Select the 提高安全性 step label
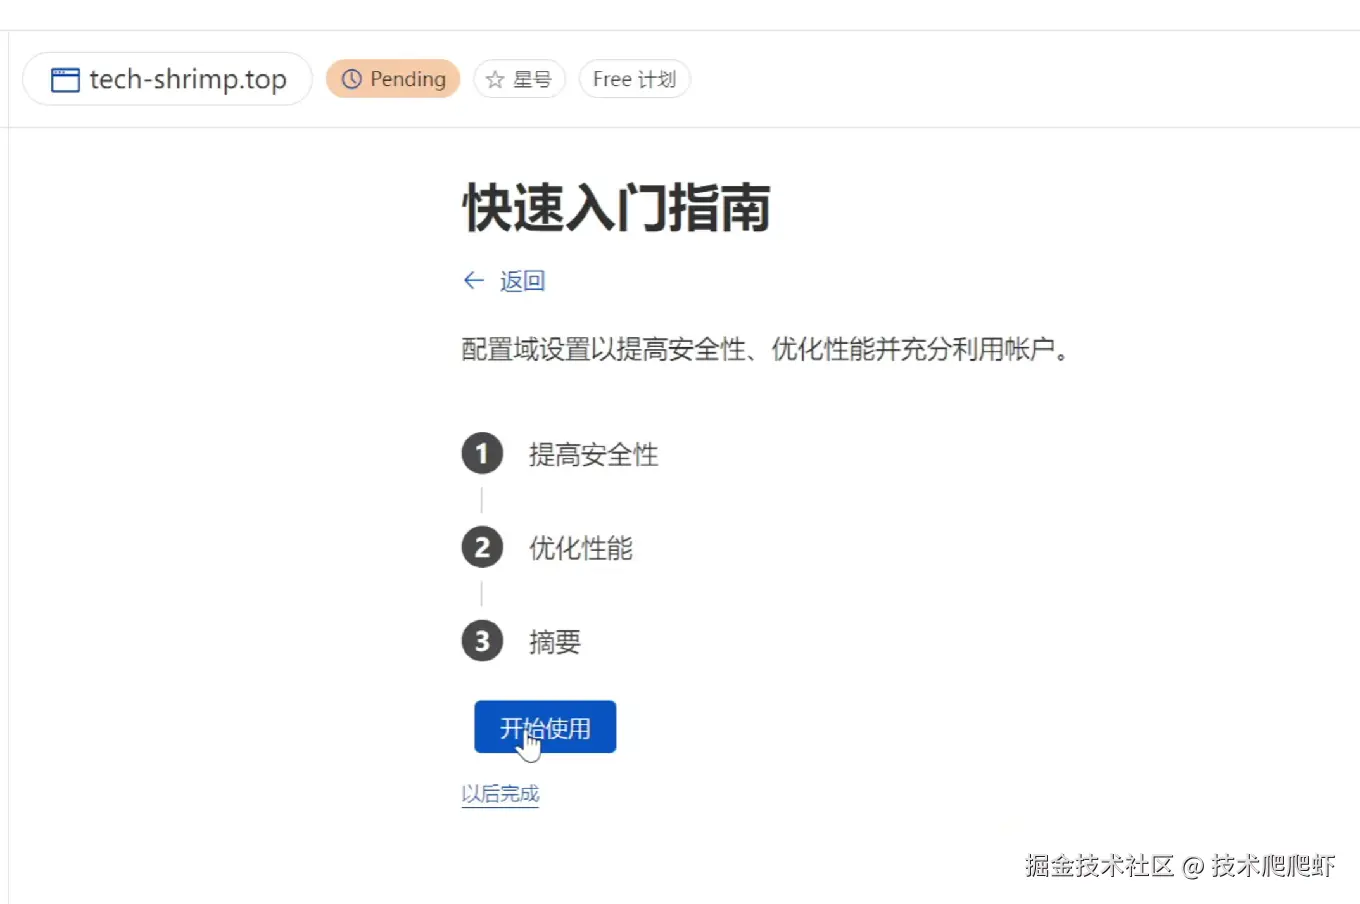Image resolution: width=1360 pixels, height=904 pixels. point(593,455)
